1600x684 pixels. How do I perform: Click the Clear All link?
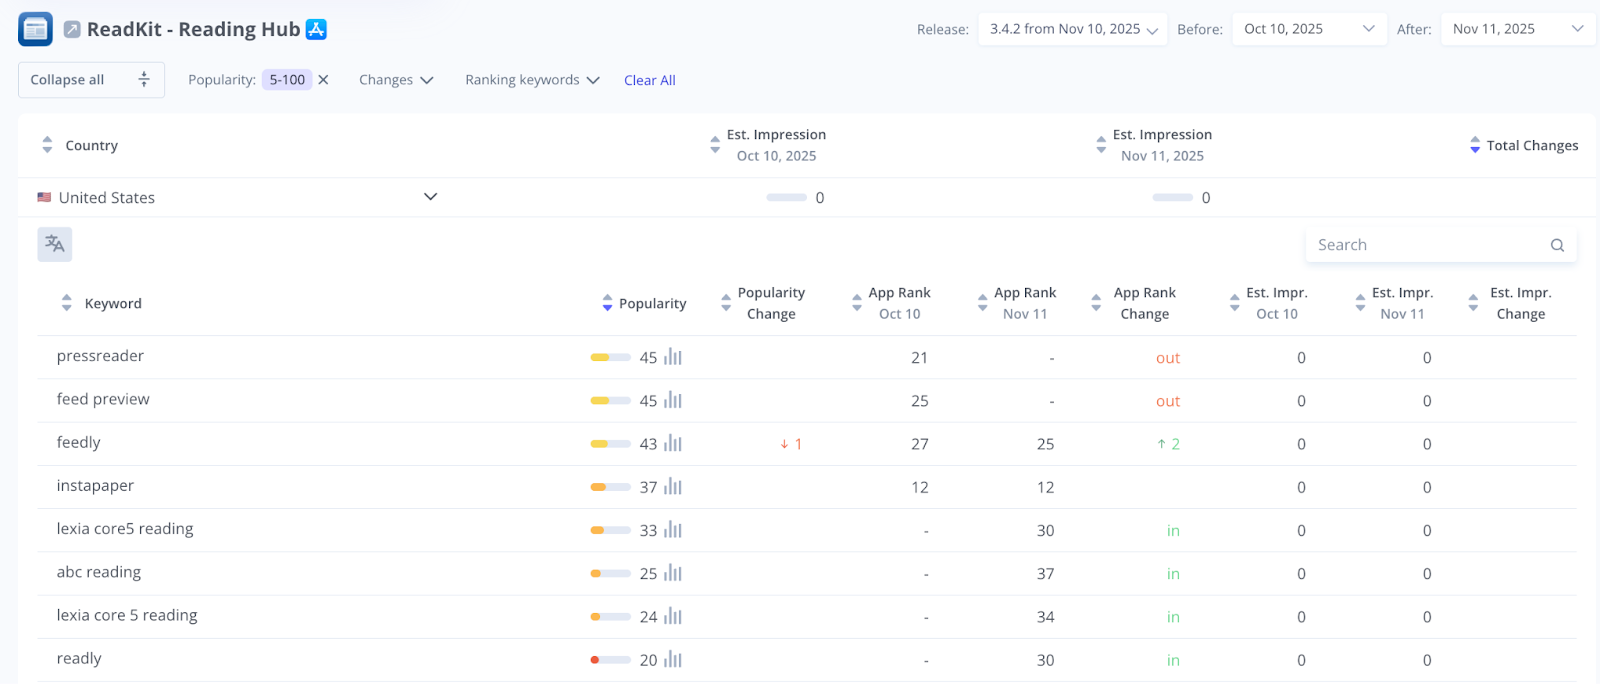pyautogui.click(x=650, y=80)
